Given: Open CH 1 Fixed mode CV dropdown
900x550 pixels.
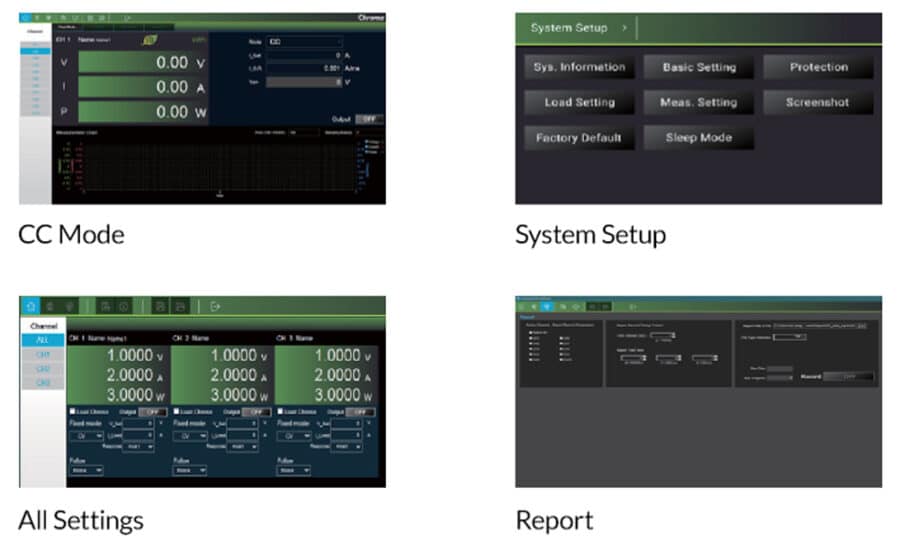Looking at the screenshot, I should pos(87,436).
